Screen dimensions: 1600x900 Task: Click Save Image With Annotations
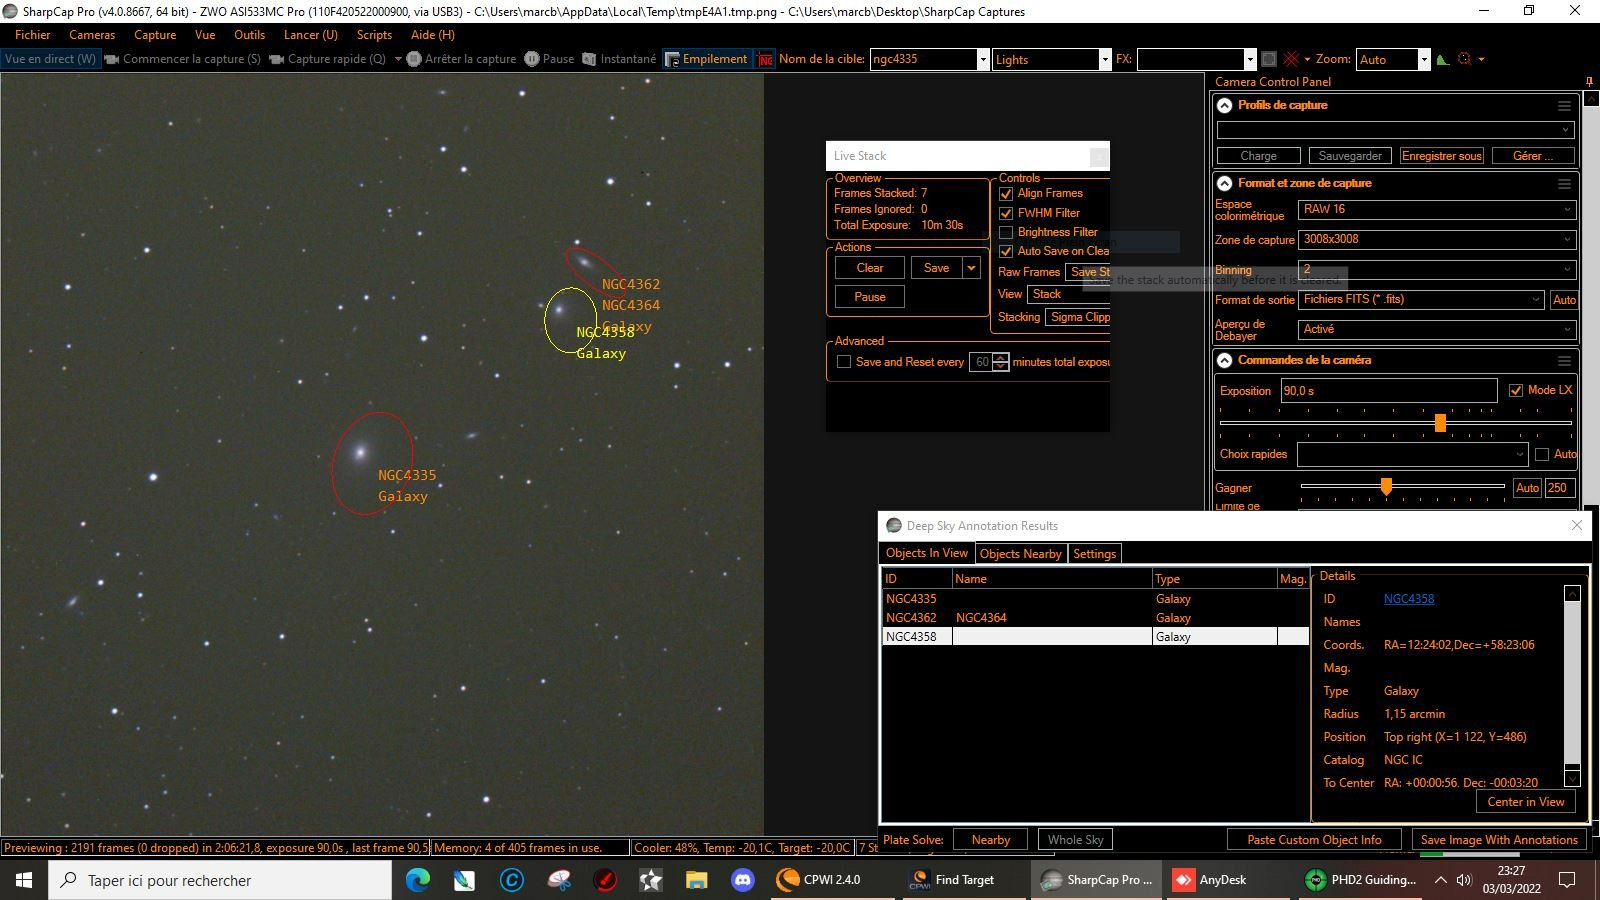click(x=1499, y=840)
